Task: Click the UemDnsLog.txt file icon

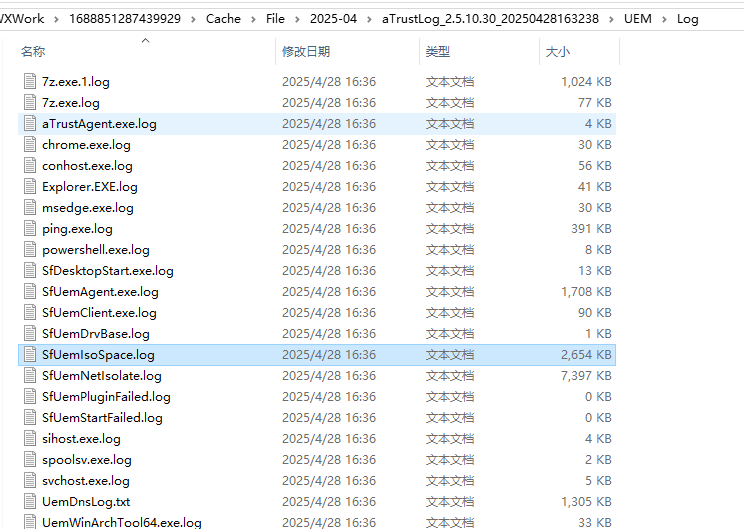Action: tap(30, 502)
